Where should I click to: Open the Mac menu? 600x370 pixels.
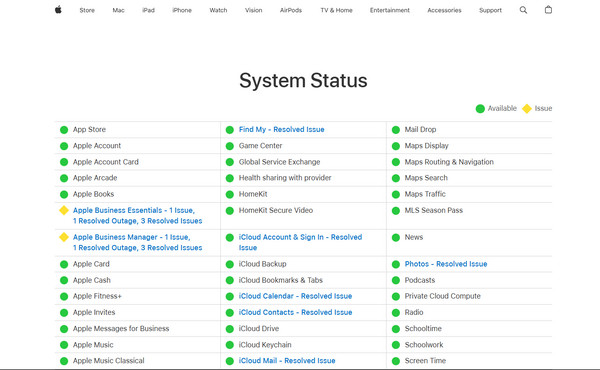pyautogui.click(x=118, y=10)
